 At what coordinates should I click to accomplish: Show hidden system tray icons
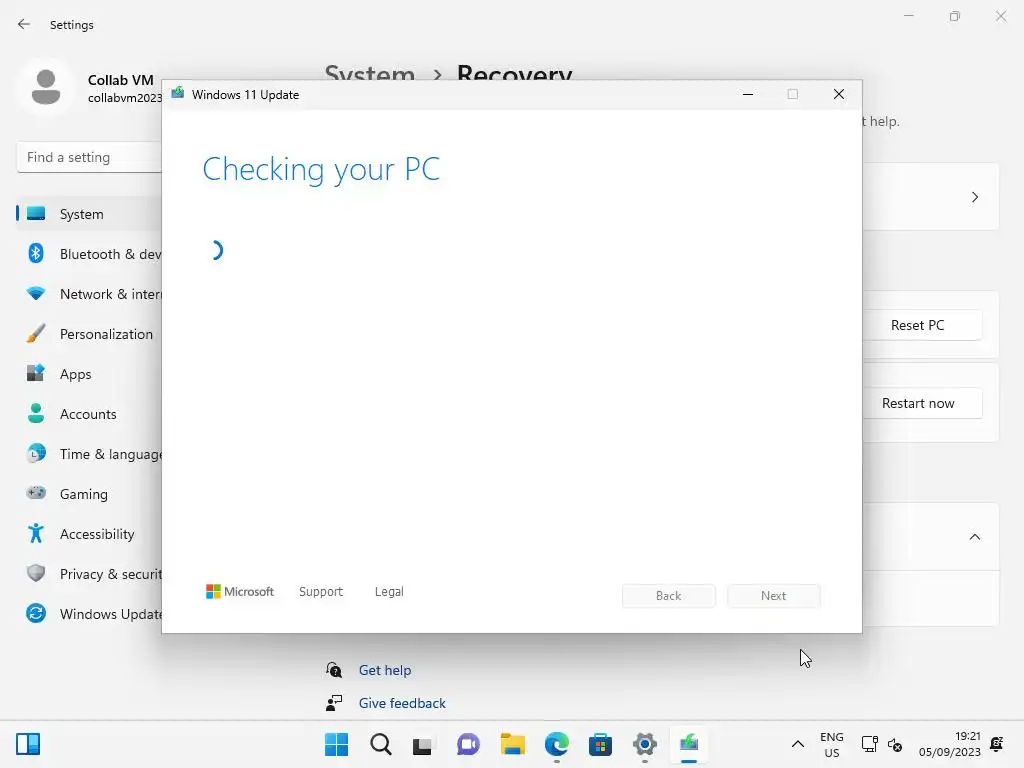[797, 744]
